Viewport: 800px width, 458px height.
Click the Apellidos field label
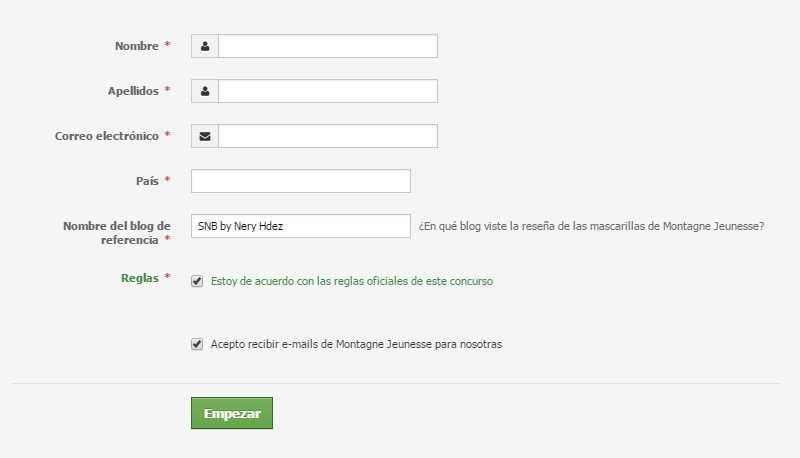click(x=133, y=91)
